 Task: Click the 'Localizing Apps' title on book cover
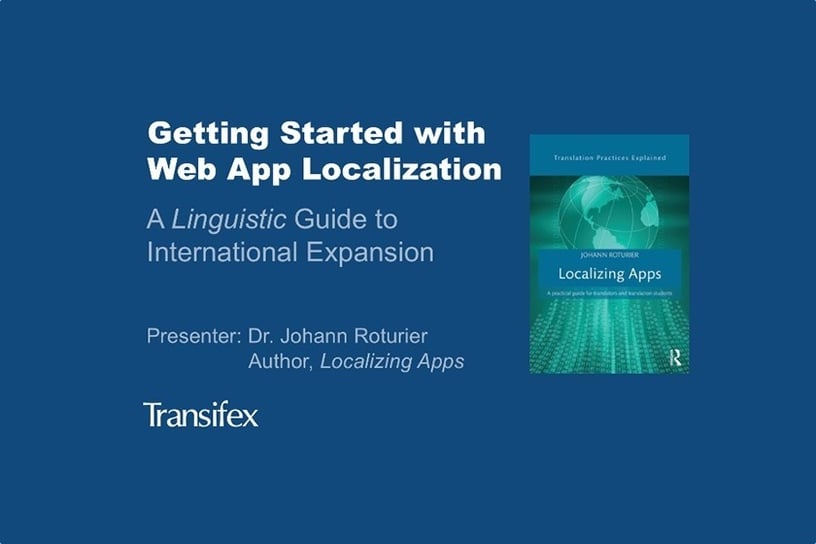tap(609, 274)
